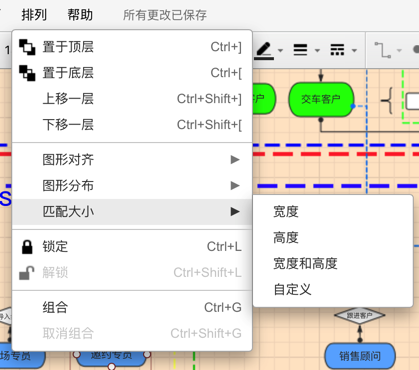Click the line width icon
This screenshot has height=370, width=419.
click(300, 50)
